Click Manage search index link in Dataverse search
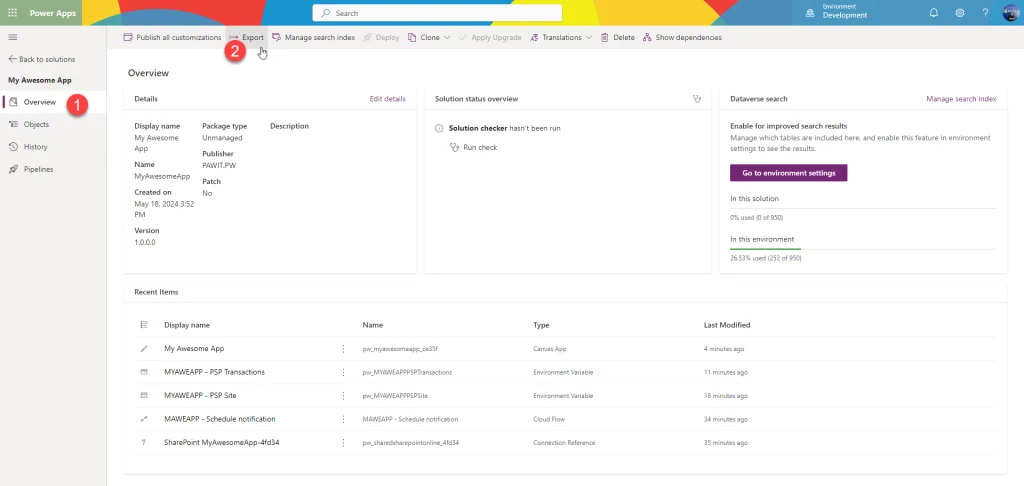The width and height of the screenshot is (1024, 486). tap(961, 99)
